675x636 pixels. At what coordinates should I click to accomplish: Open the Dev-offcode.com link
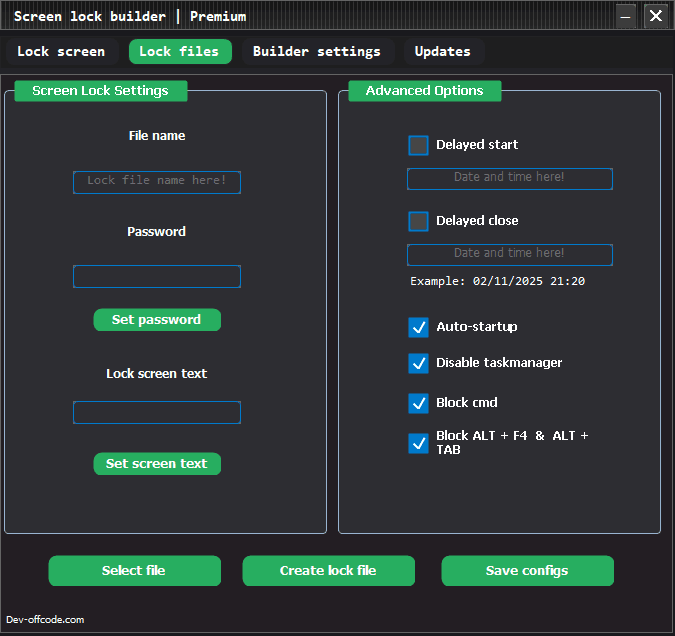pyautogui.click(x=45, y=620)
